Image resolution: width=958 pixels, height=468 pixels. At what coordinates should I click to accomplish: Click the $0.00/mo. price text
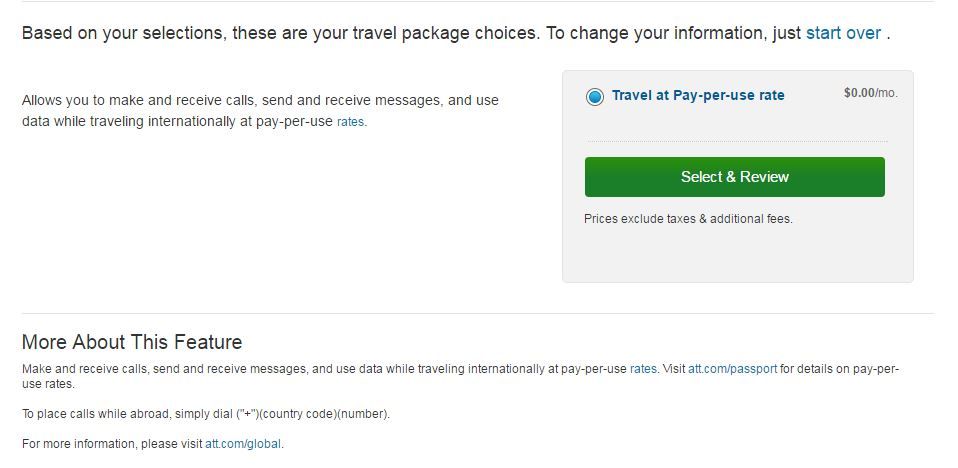tap(870, 93)
